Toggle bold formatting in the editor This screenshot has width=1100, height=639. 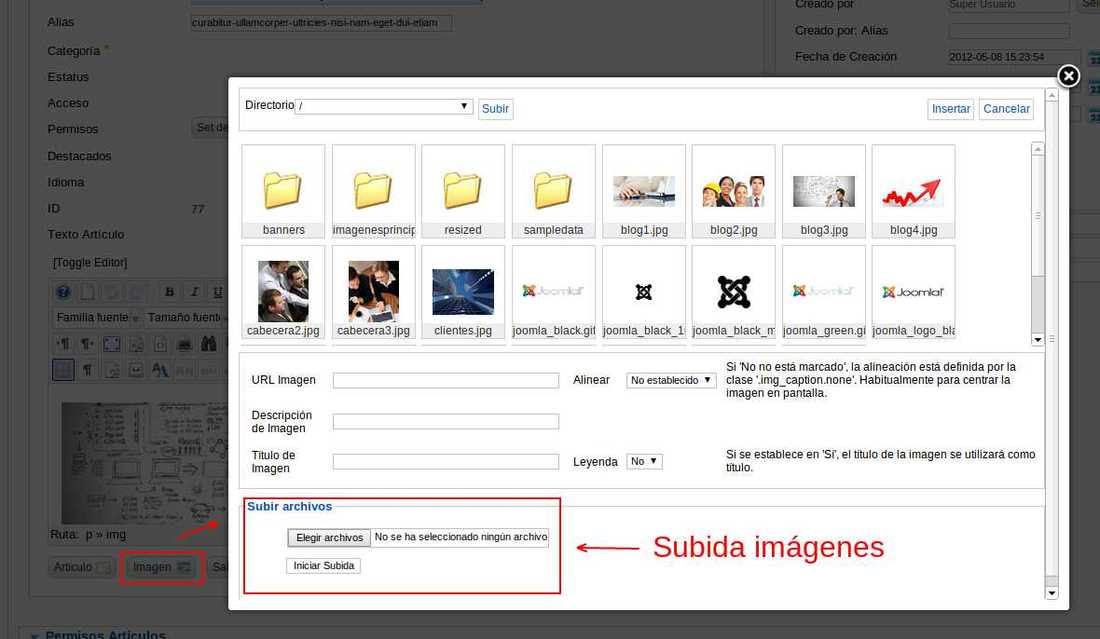169,292
